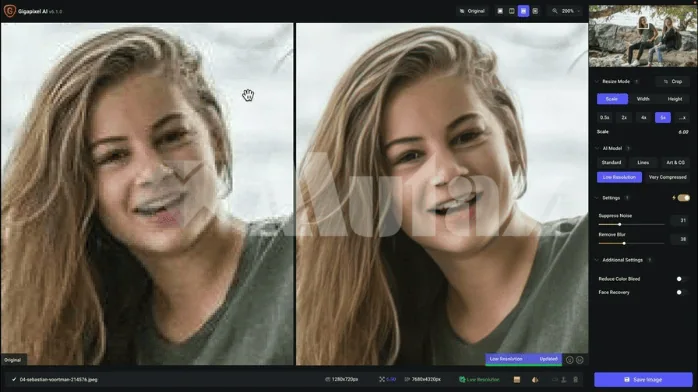
Task: Adjust the Suppress Noise slider
Action: click(x=631, y=224)
